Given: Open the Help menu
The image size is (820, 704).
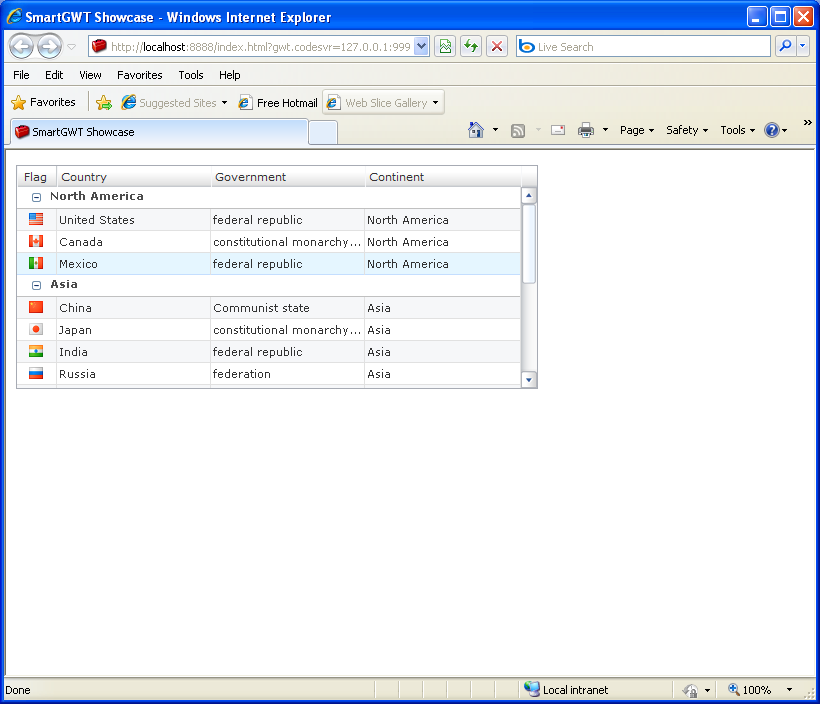Looking at the screenshot, I should [x=230, y=75].
